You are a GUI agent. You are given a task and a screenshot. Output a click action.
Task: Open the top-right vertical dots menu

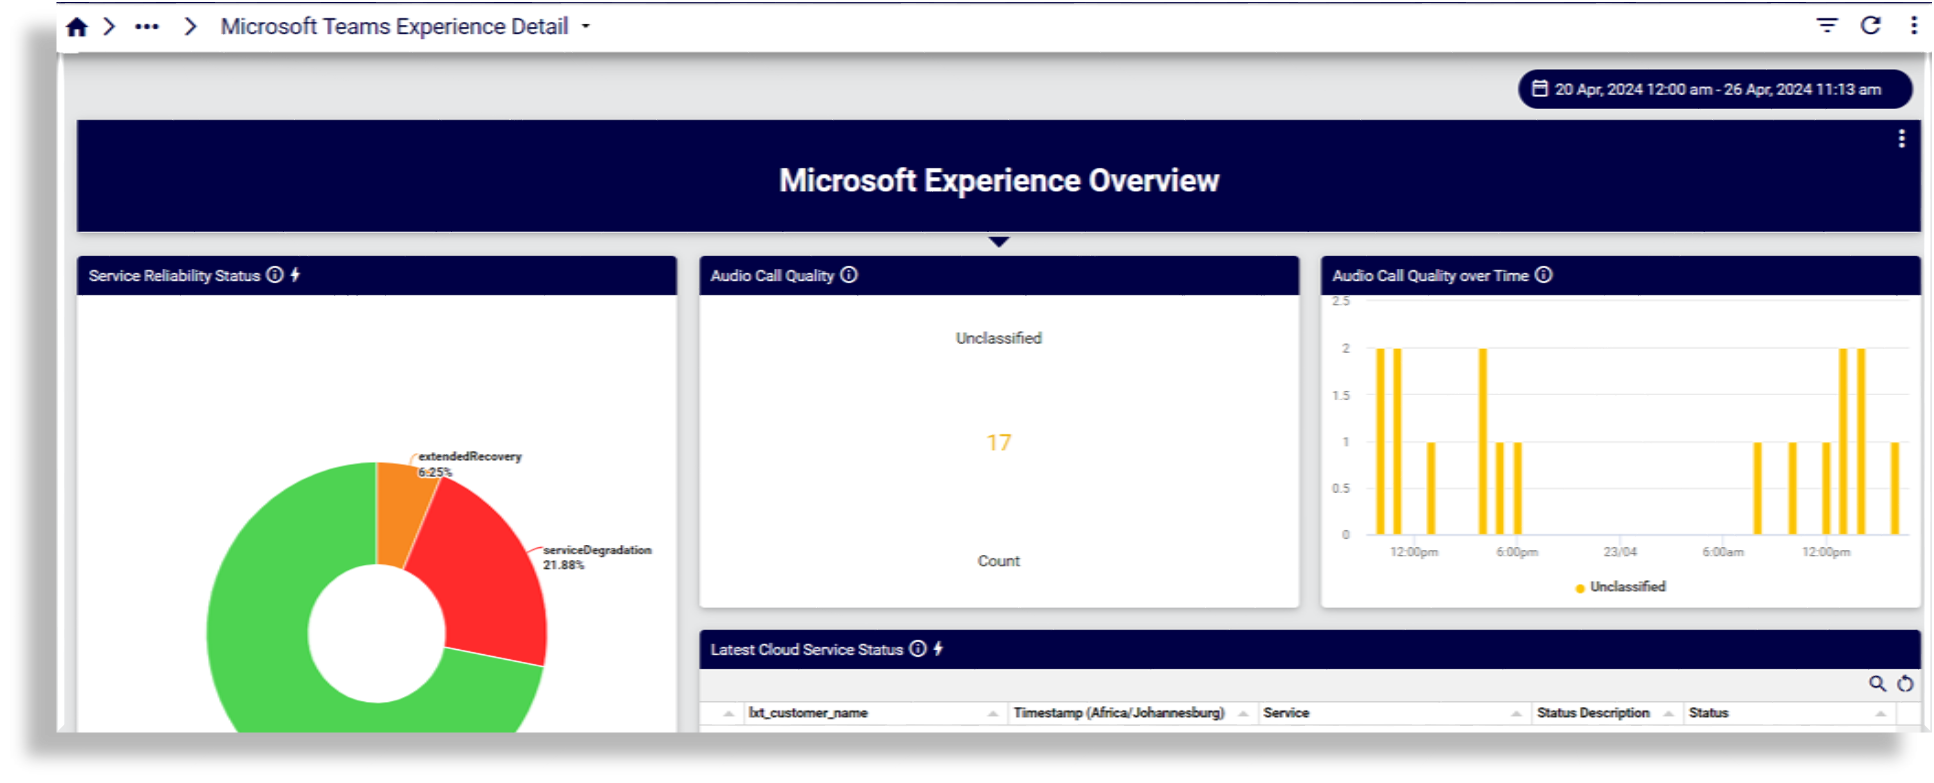1914,25
